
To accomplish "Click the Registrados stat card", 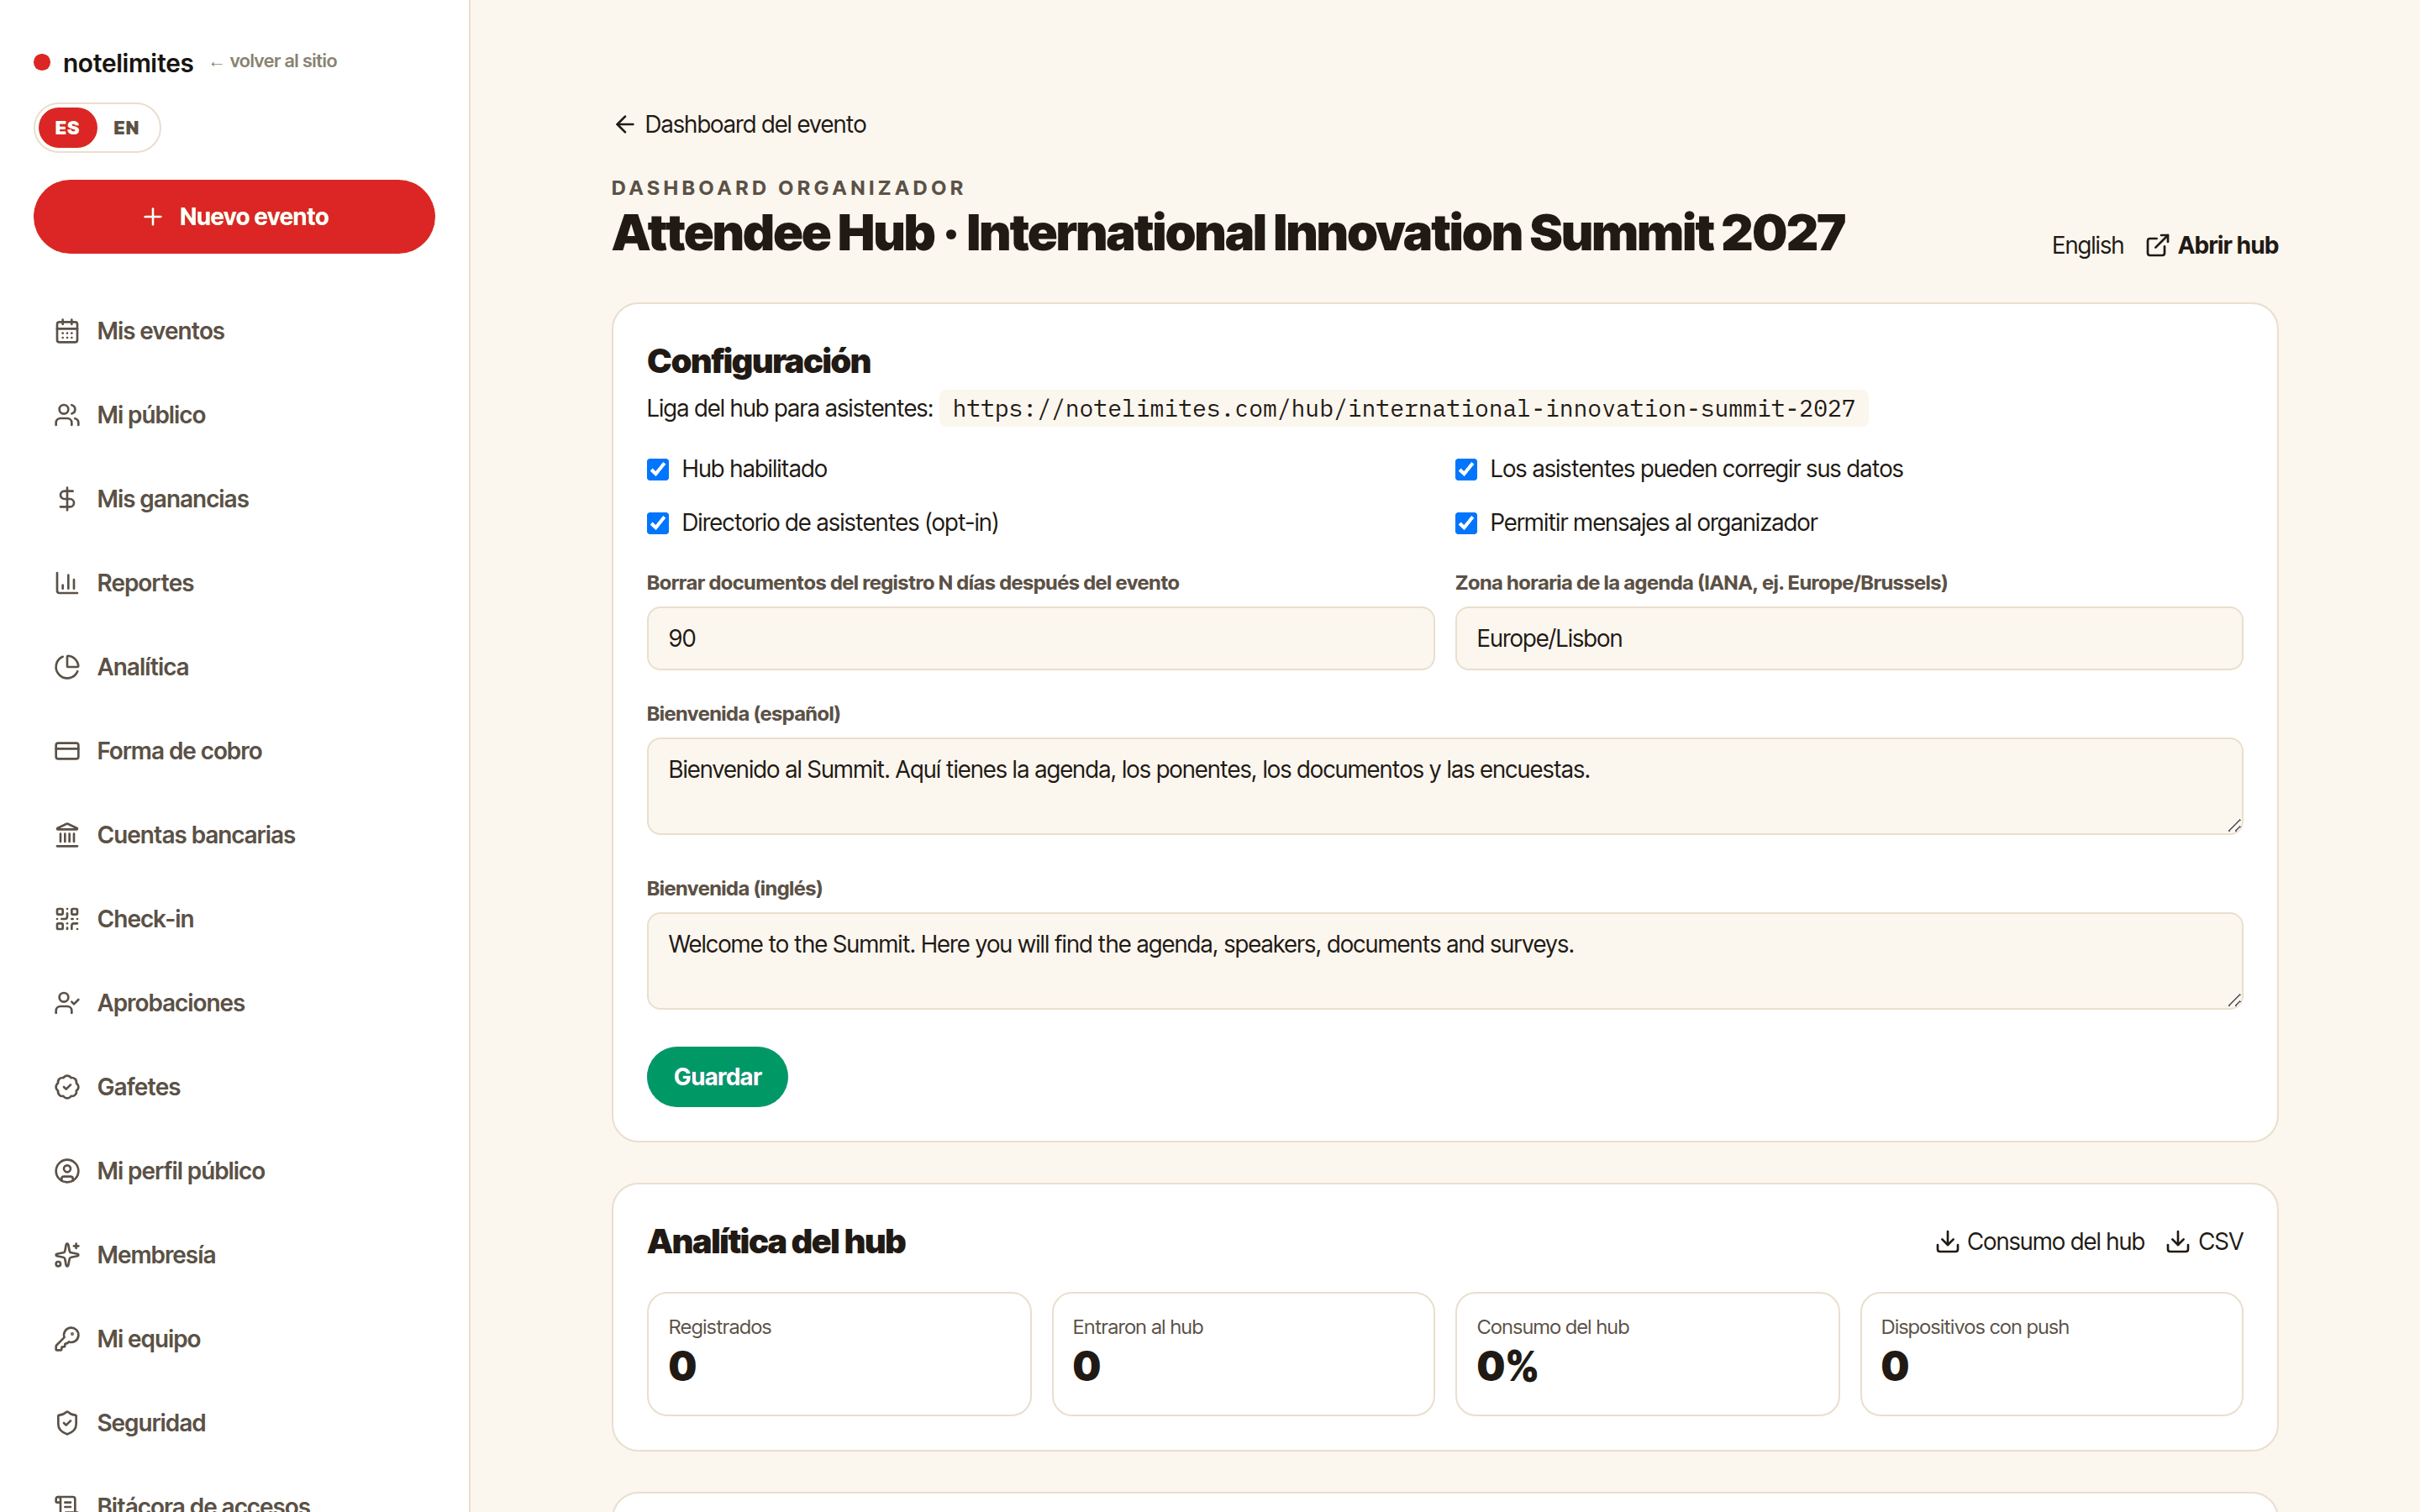I will [838, 1354].
